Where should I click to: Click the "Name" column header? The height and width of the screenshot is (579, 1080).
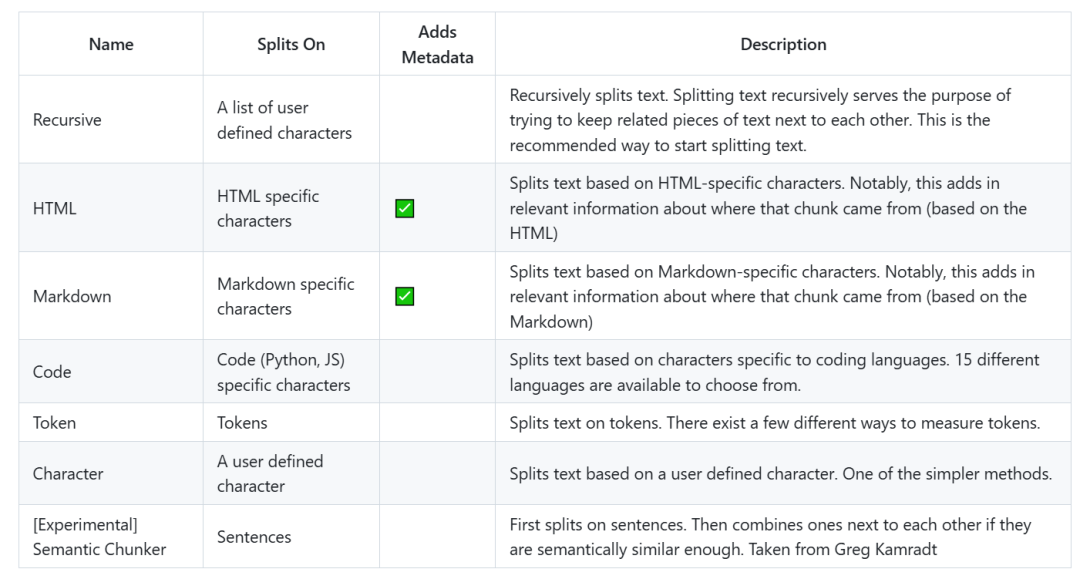click(x=111, y=44)
